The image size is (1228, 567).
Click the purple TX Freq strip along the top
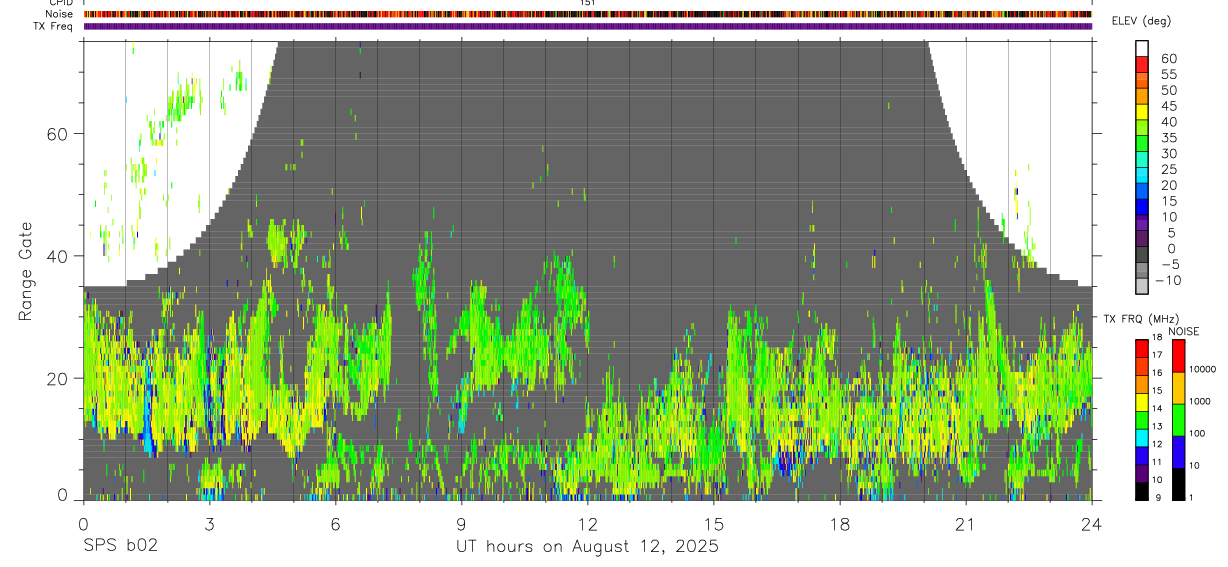tap(588, 26)
